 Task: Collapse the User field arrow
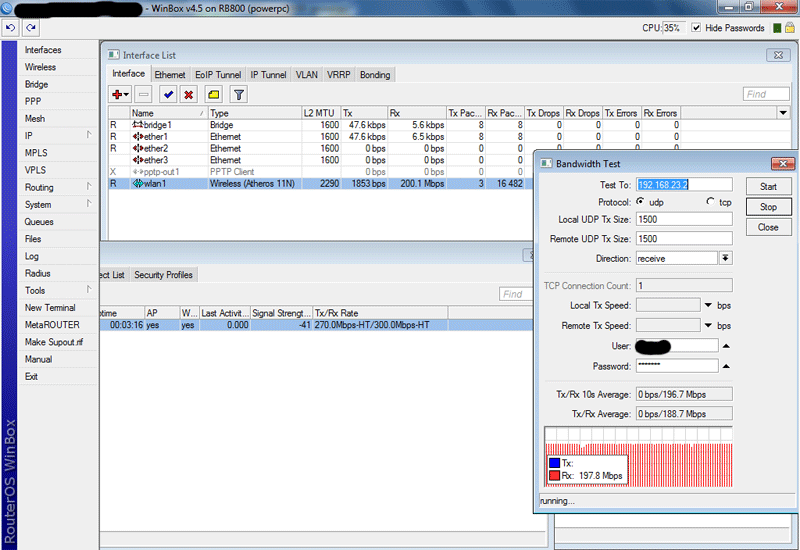point(726,346)
